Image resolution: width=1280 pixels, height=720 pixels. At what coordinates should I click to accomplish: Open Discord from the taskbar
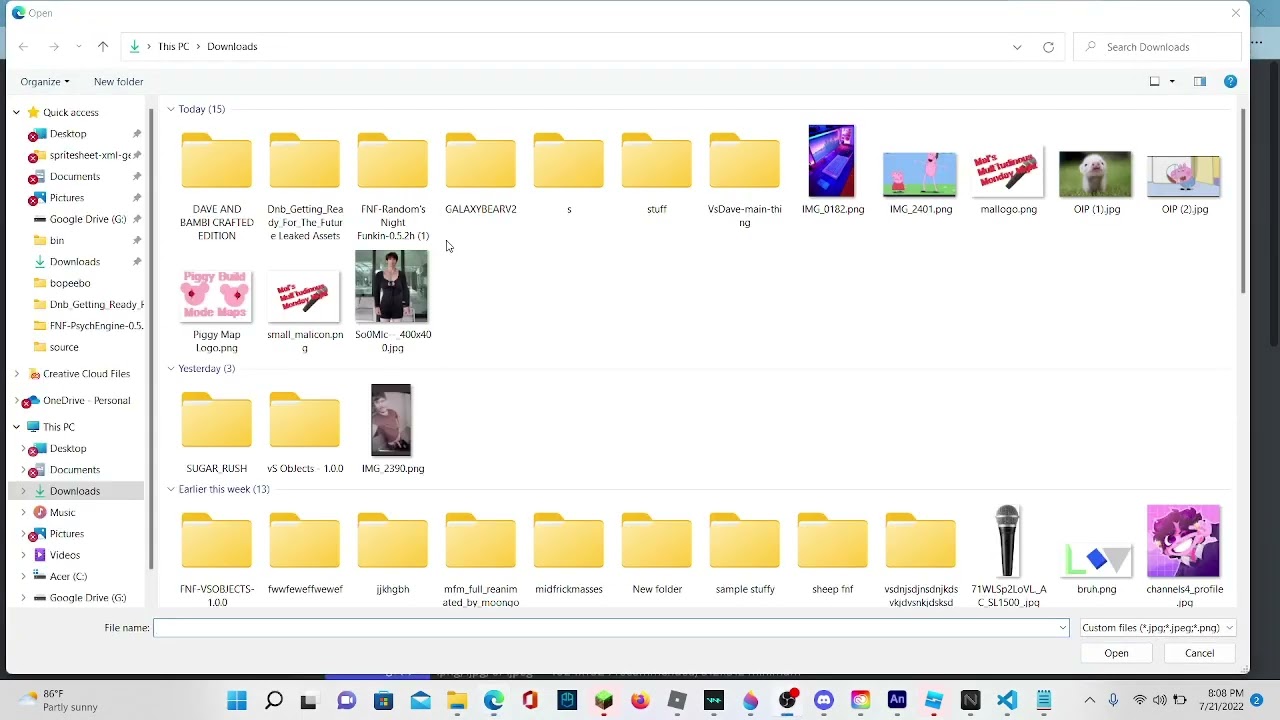point(823,701)
